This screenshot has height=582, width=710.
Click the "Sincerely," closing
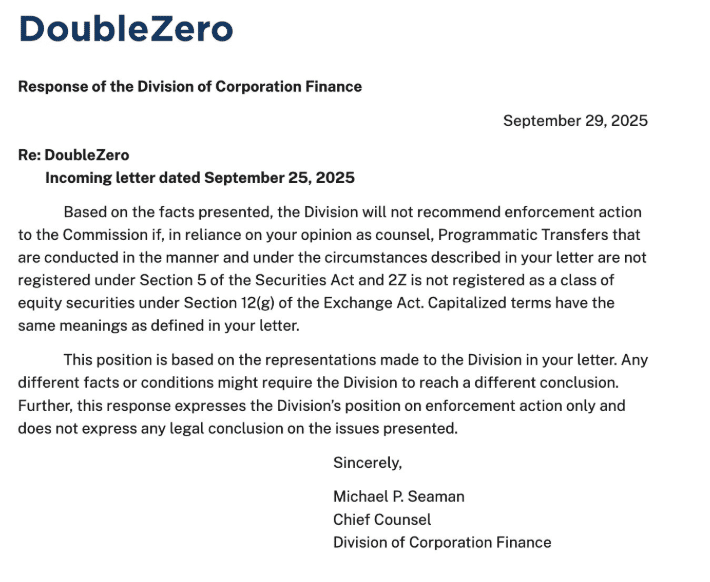pos(367,463)
